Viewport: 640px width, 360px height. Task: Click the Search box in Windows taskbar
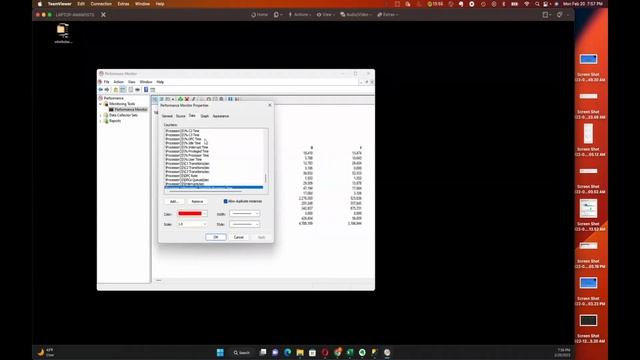click(x=242, y=353)
